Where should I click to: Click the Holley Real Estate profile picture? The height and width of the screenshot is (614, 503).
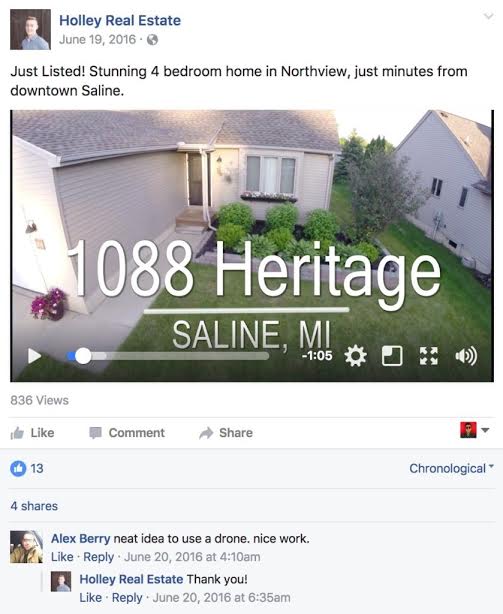tap(31, 29)
